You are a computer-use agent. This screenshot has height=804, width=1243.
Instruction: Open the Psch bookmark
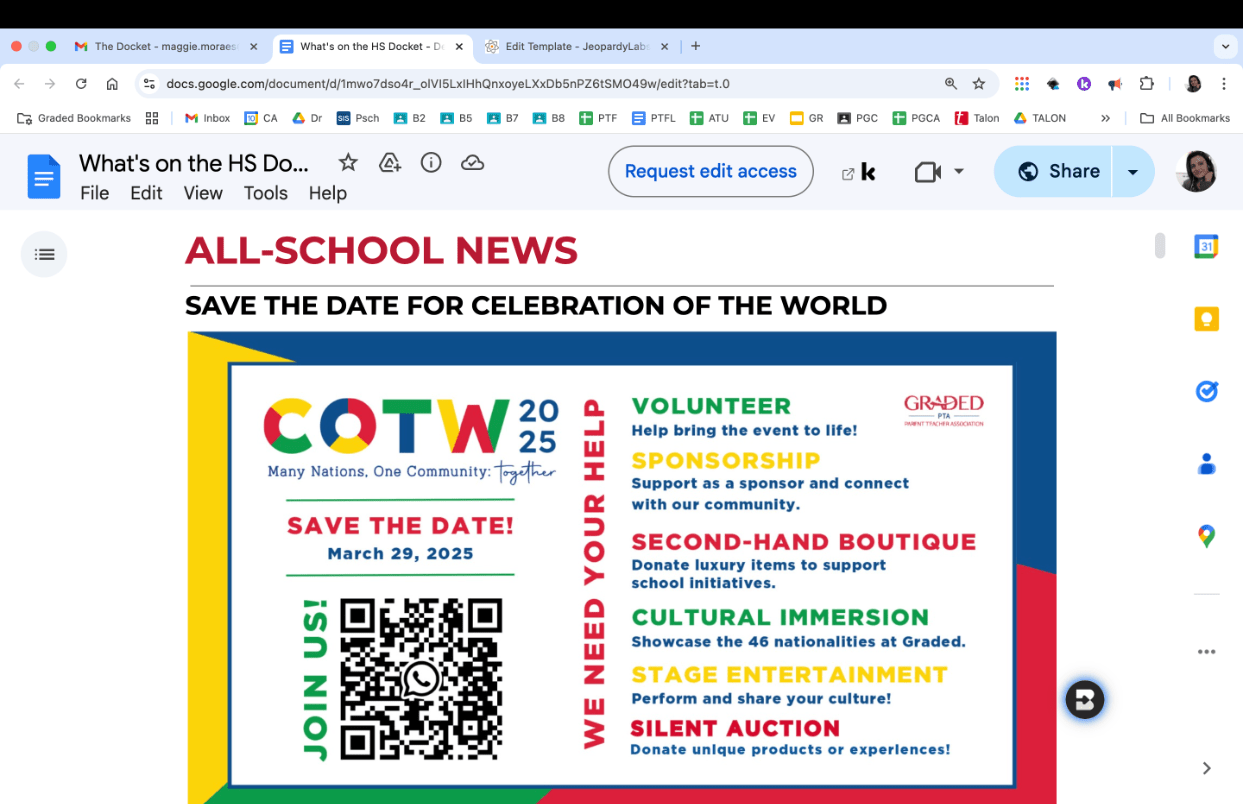(x=358, y=118)
